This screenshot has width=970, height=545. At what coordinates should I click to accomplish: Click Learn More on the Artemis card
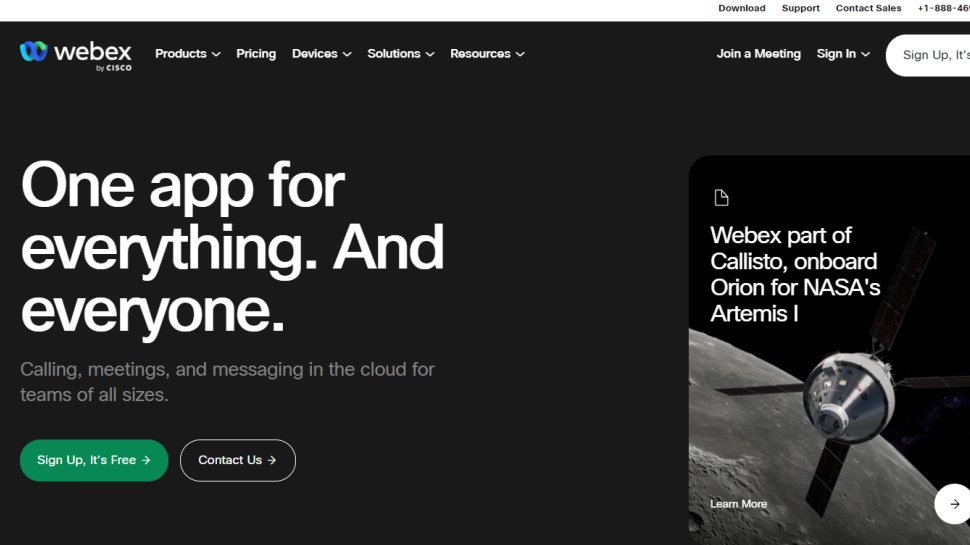click(x=739, y=504)
